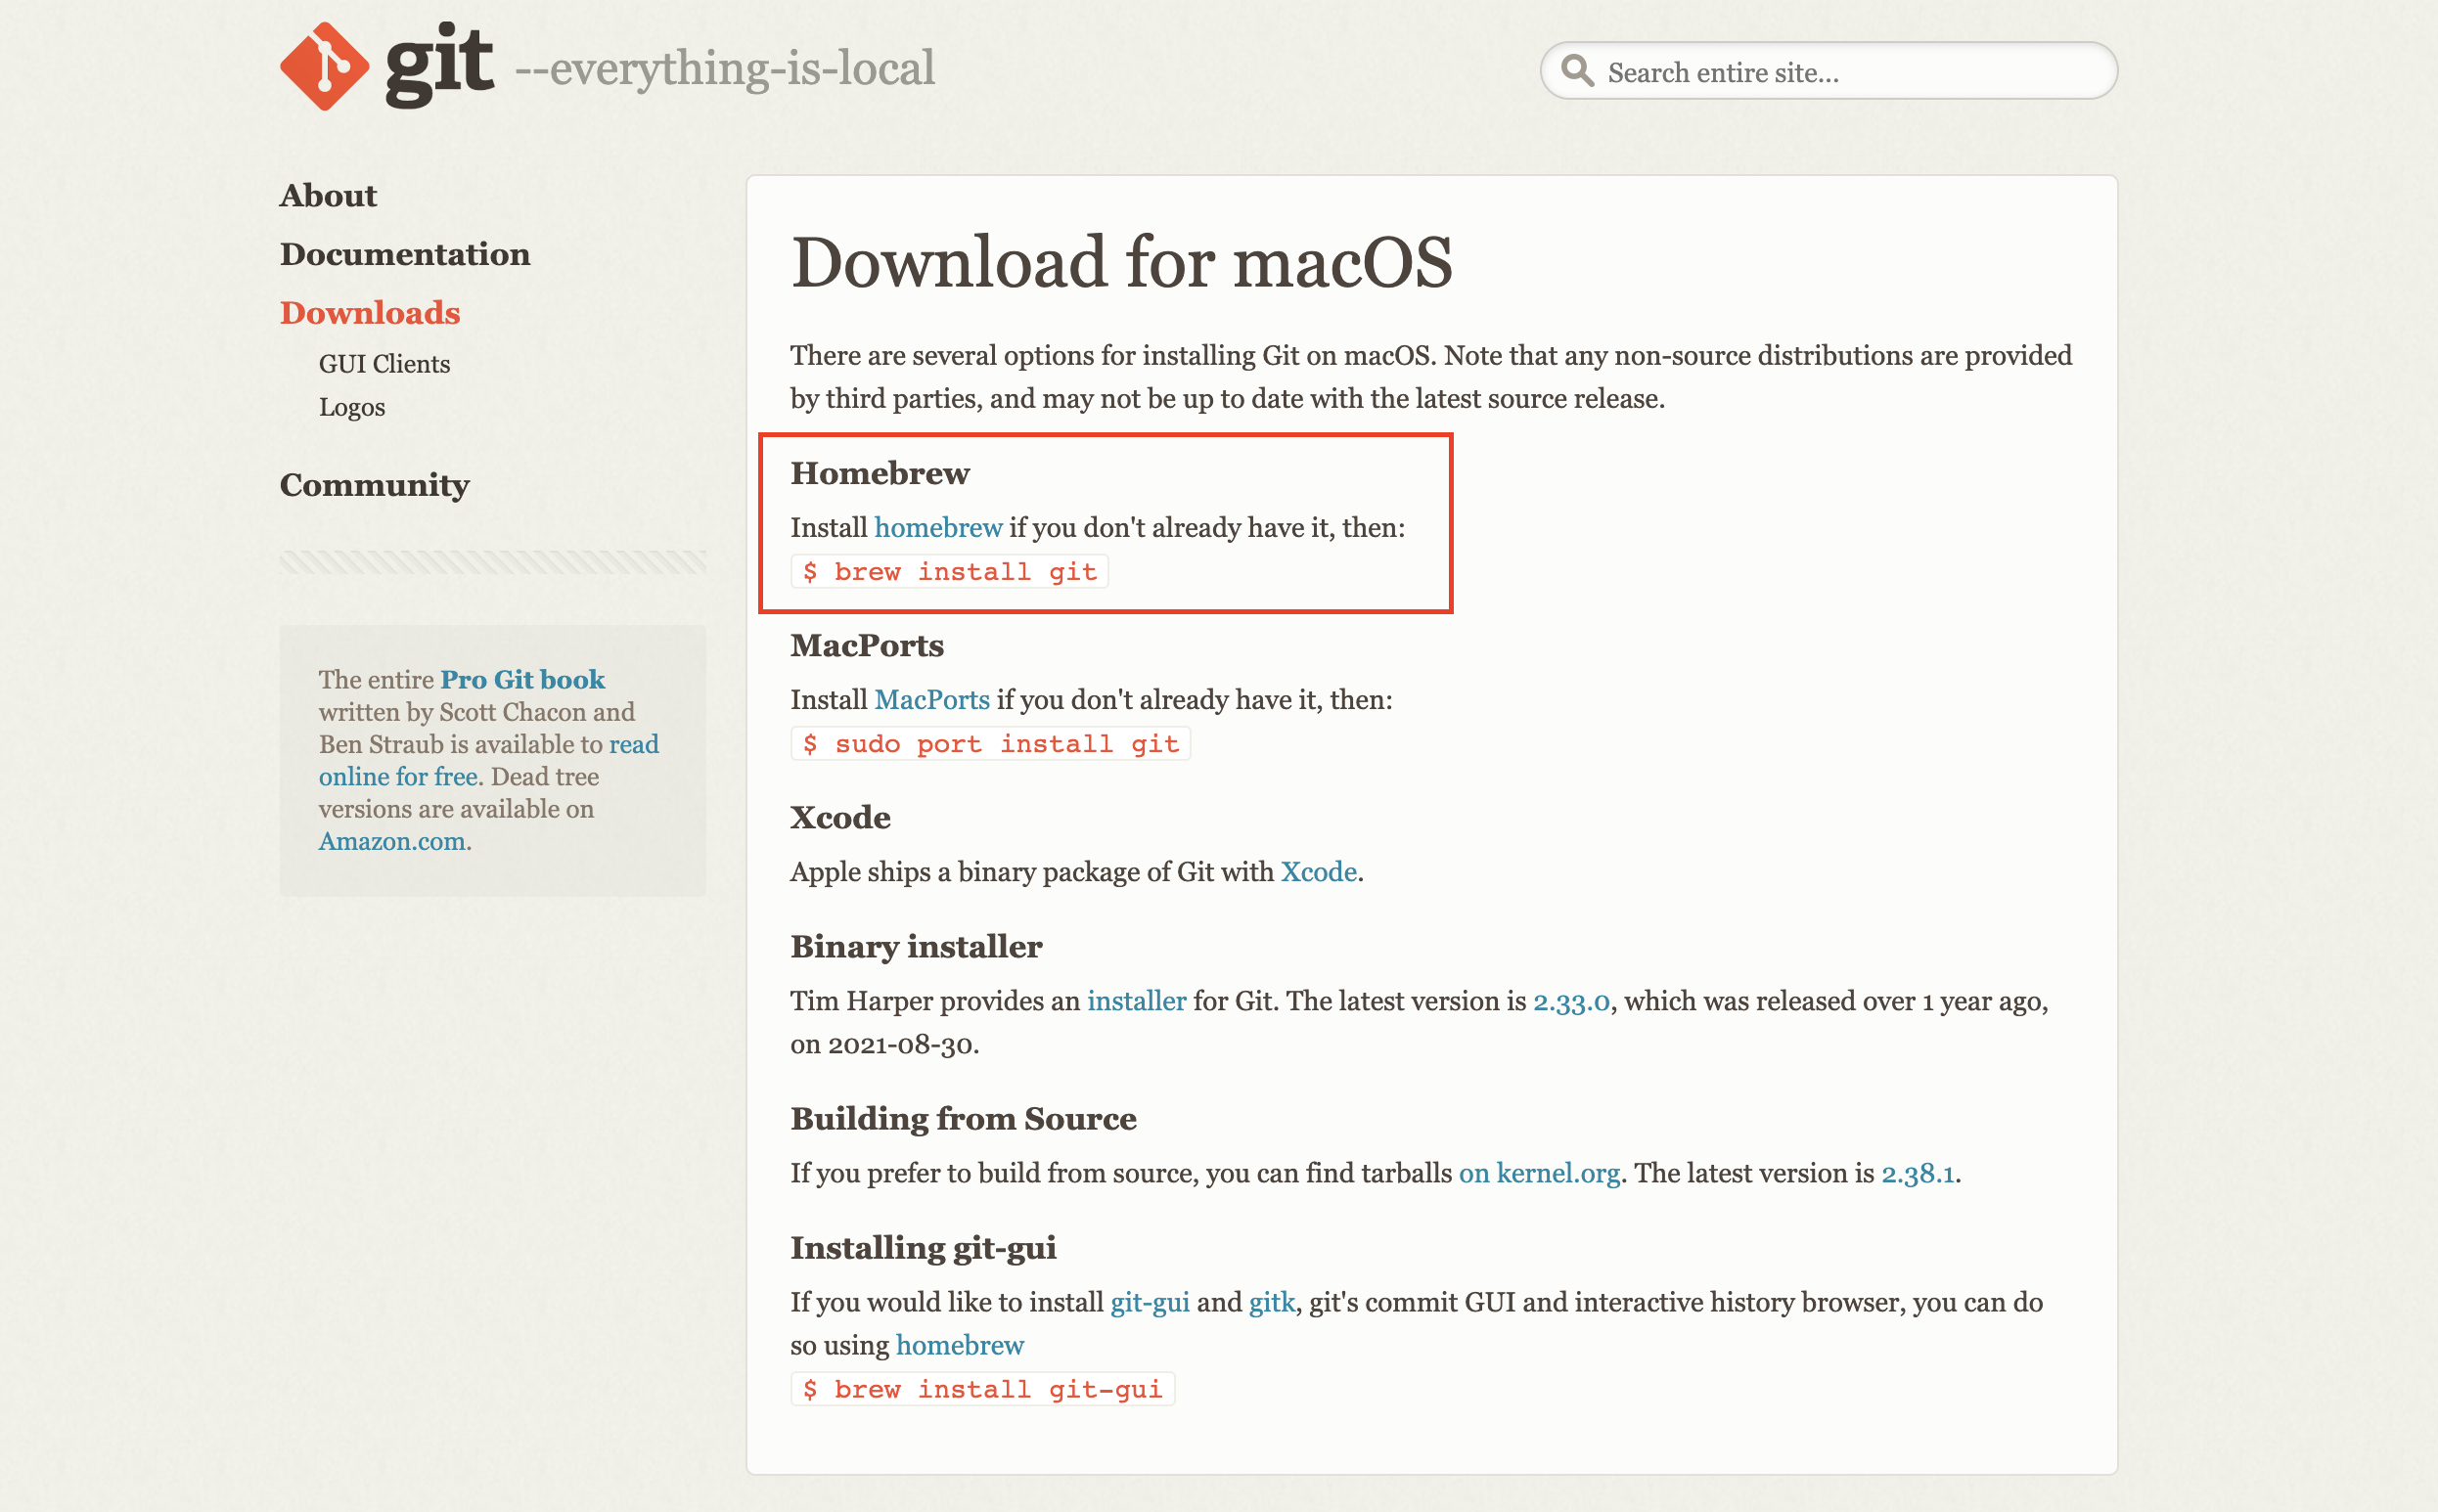This screenshot has height=1512, width=2438.
Task: Open the on kernel.org tarballs link
Action: 1538,1173
